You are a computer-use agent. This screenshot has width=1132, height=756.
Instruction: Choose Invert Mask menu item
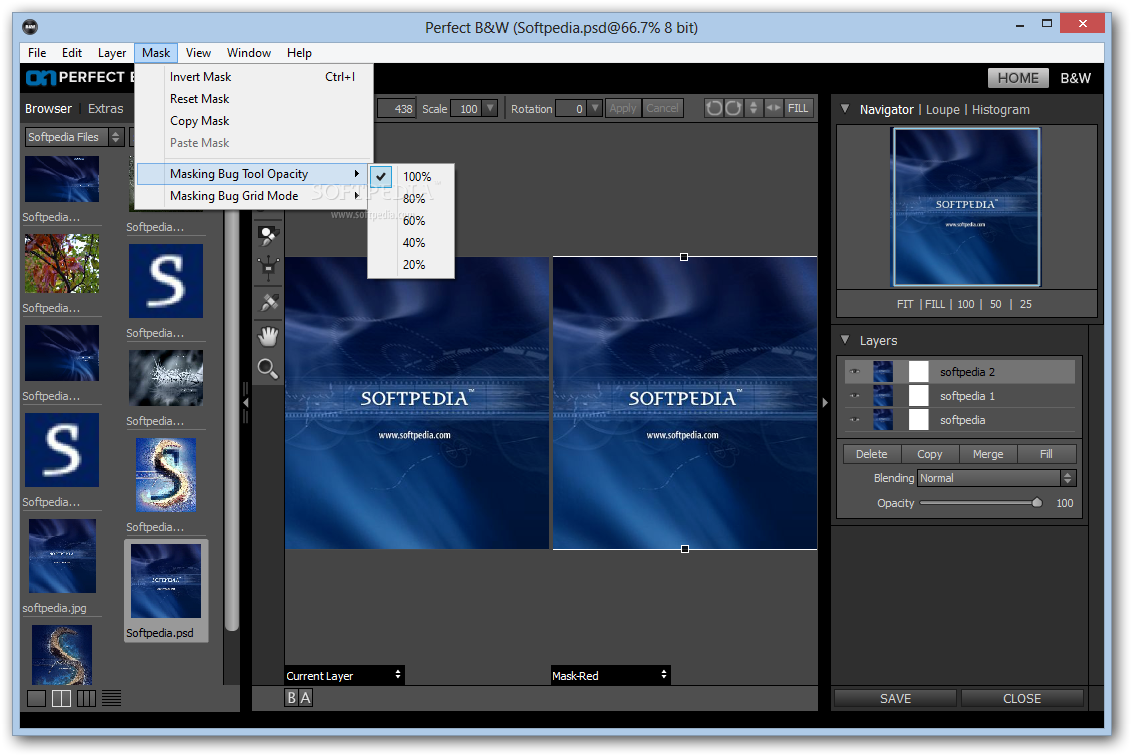click(x=254, y=77)
